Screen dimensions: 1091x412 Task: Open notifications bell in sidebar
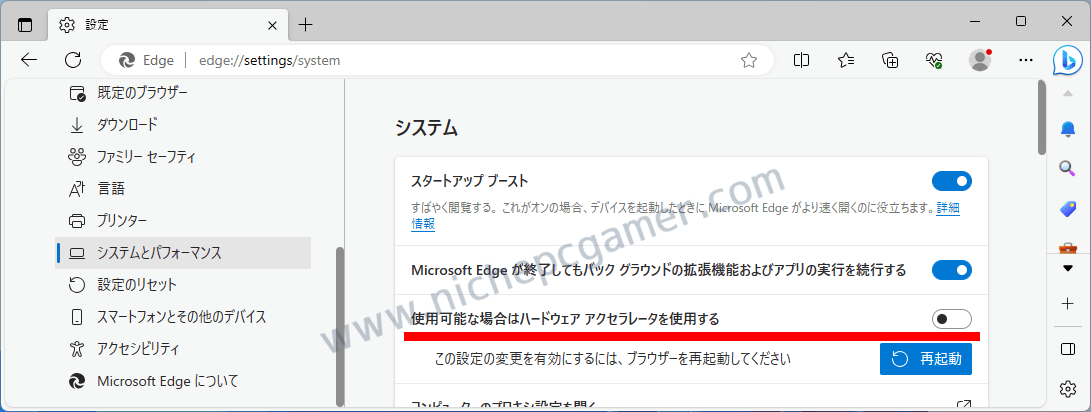point(1067,129)
